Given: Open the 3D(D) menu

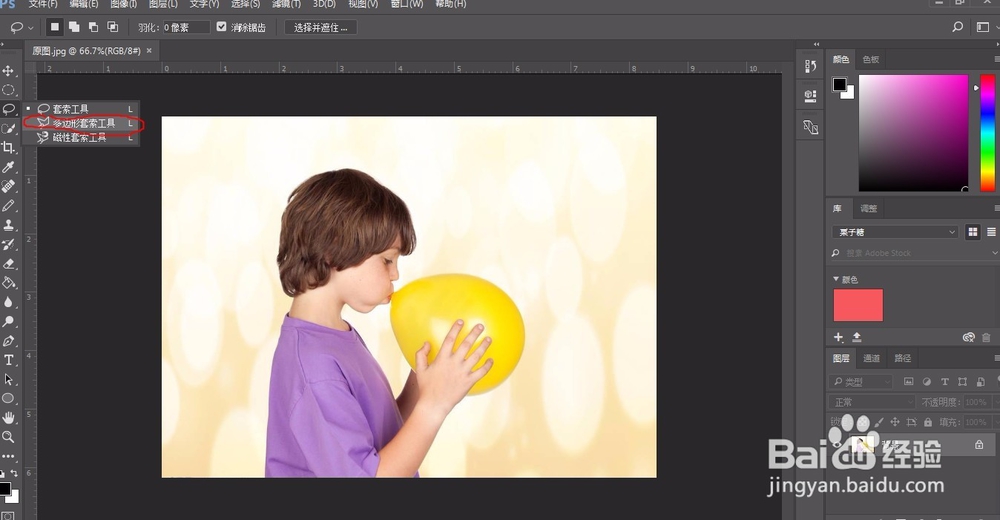Looking at the screenshot, I should tap(325, 4).
